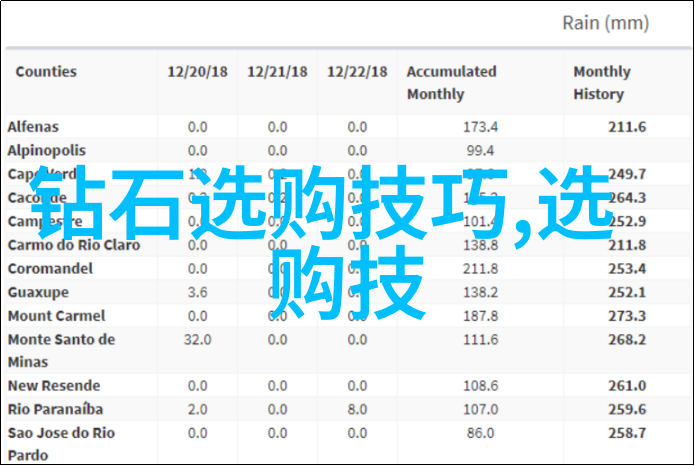Click Rio Paranaíba accumulated value 107.0

click(x=480, y=409)
